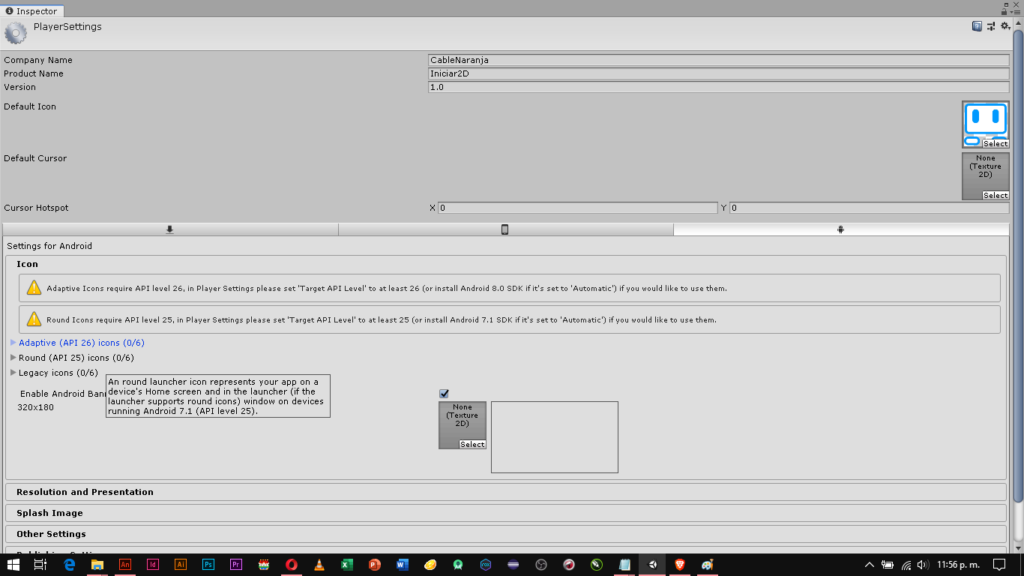Open the Resolution and Presentation section

85,492
